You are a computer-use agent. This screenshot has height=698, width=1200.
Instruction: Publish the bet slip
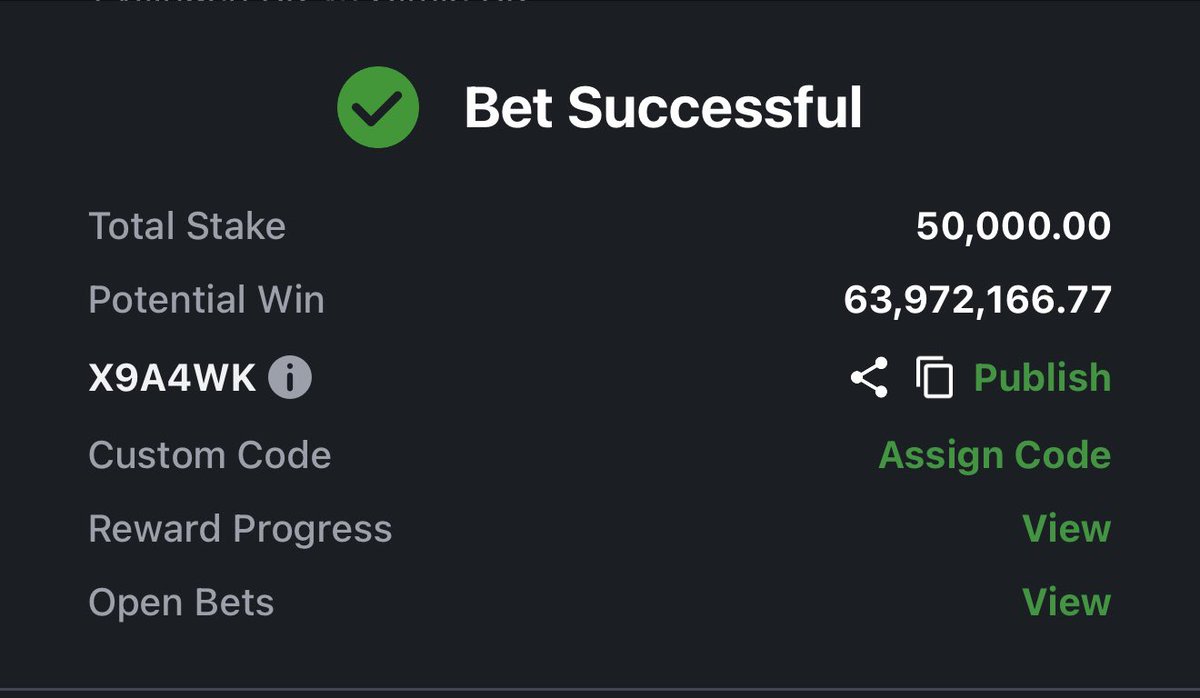click(1042, 378)
